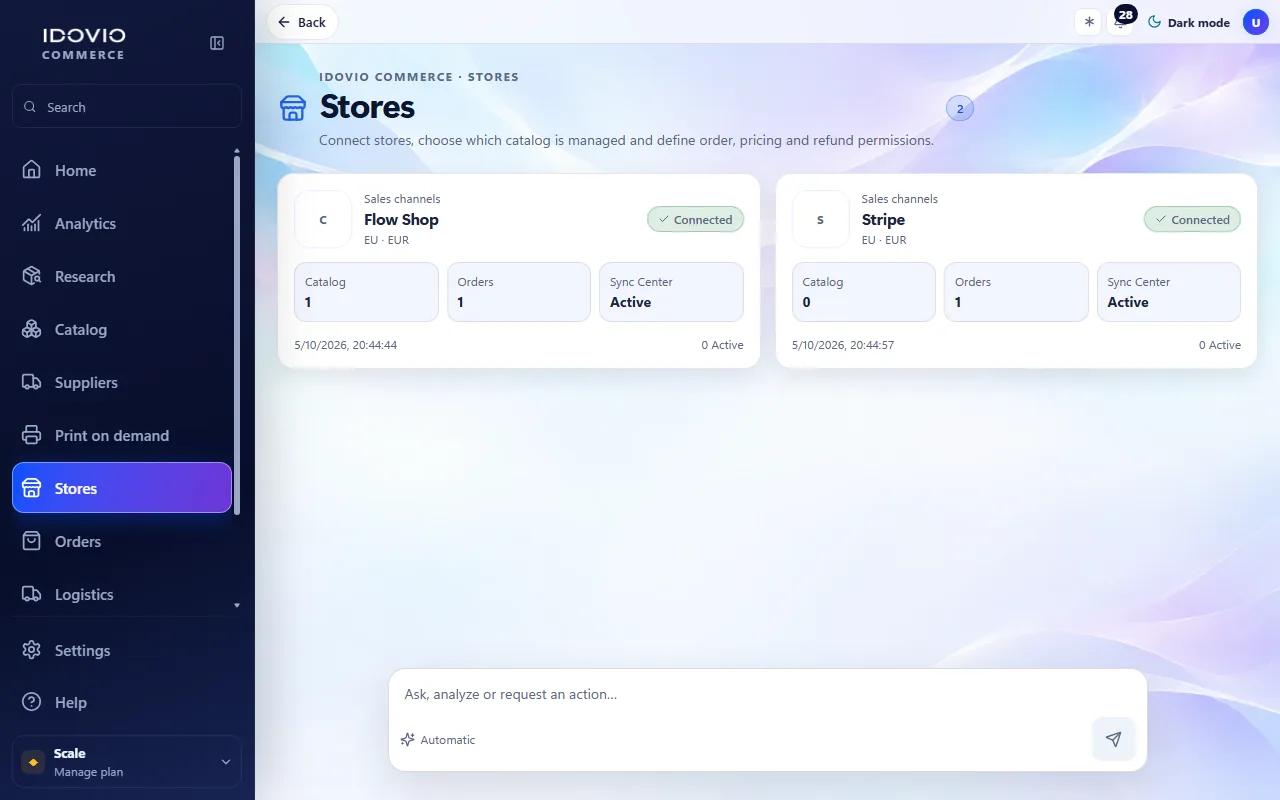Expand the Scale plan chevron
Image resolution: width=1280 pixels, height=800 pixels.
click(225, 762)
